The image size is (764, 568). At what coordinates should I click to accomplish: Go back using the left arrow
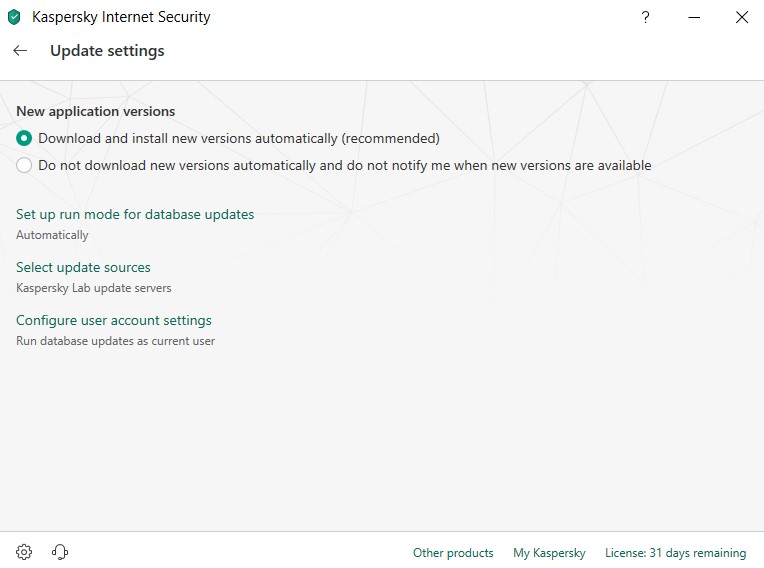click(x=20, y=50)
